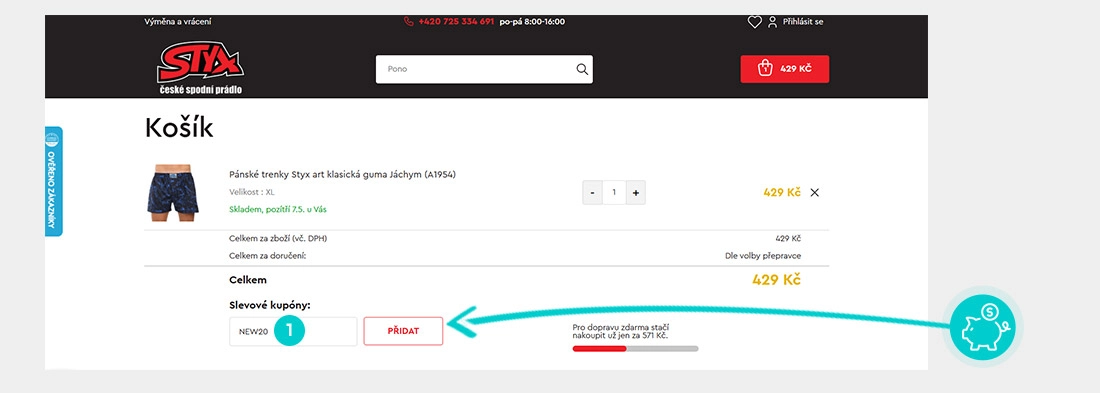This screenshot has height=393, width=1100.
Task: Click the quantity field showing 1
Action: (614, 192)
